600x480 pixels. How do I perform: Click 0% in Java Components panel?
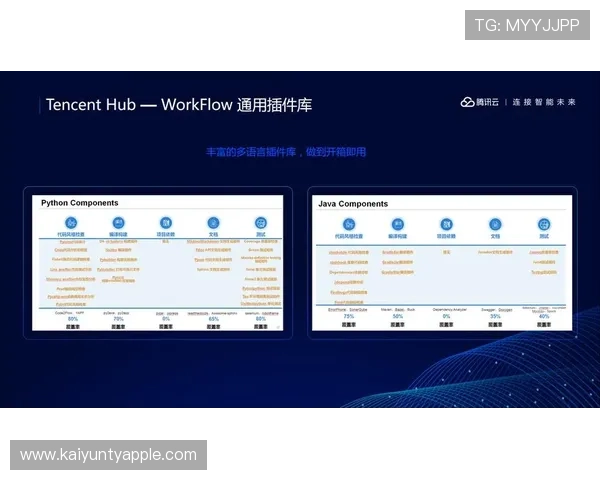(446, 317)
